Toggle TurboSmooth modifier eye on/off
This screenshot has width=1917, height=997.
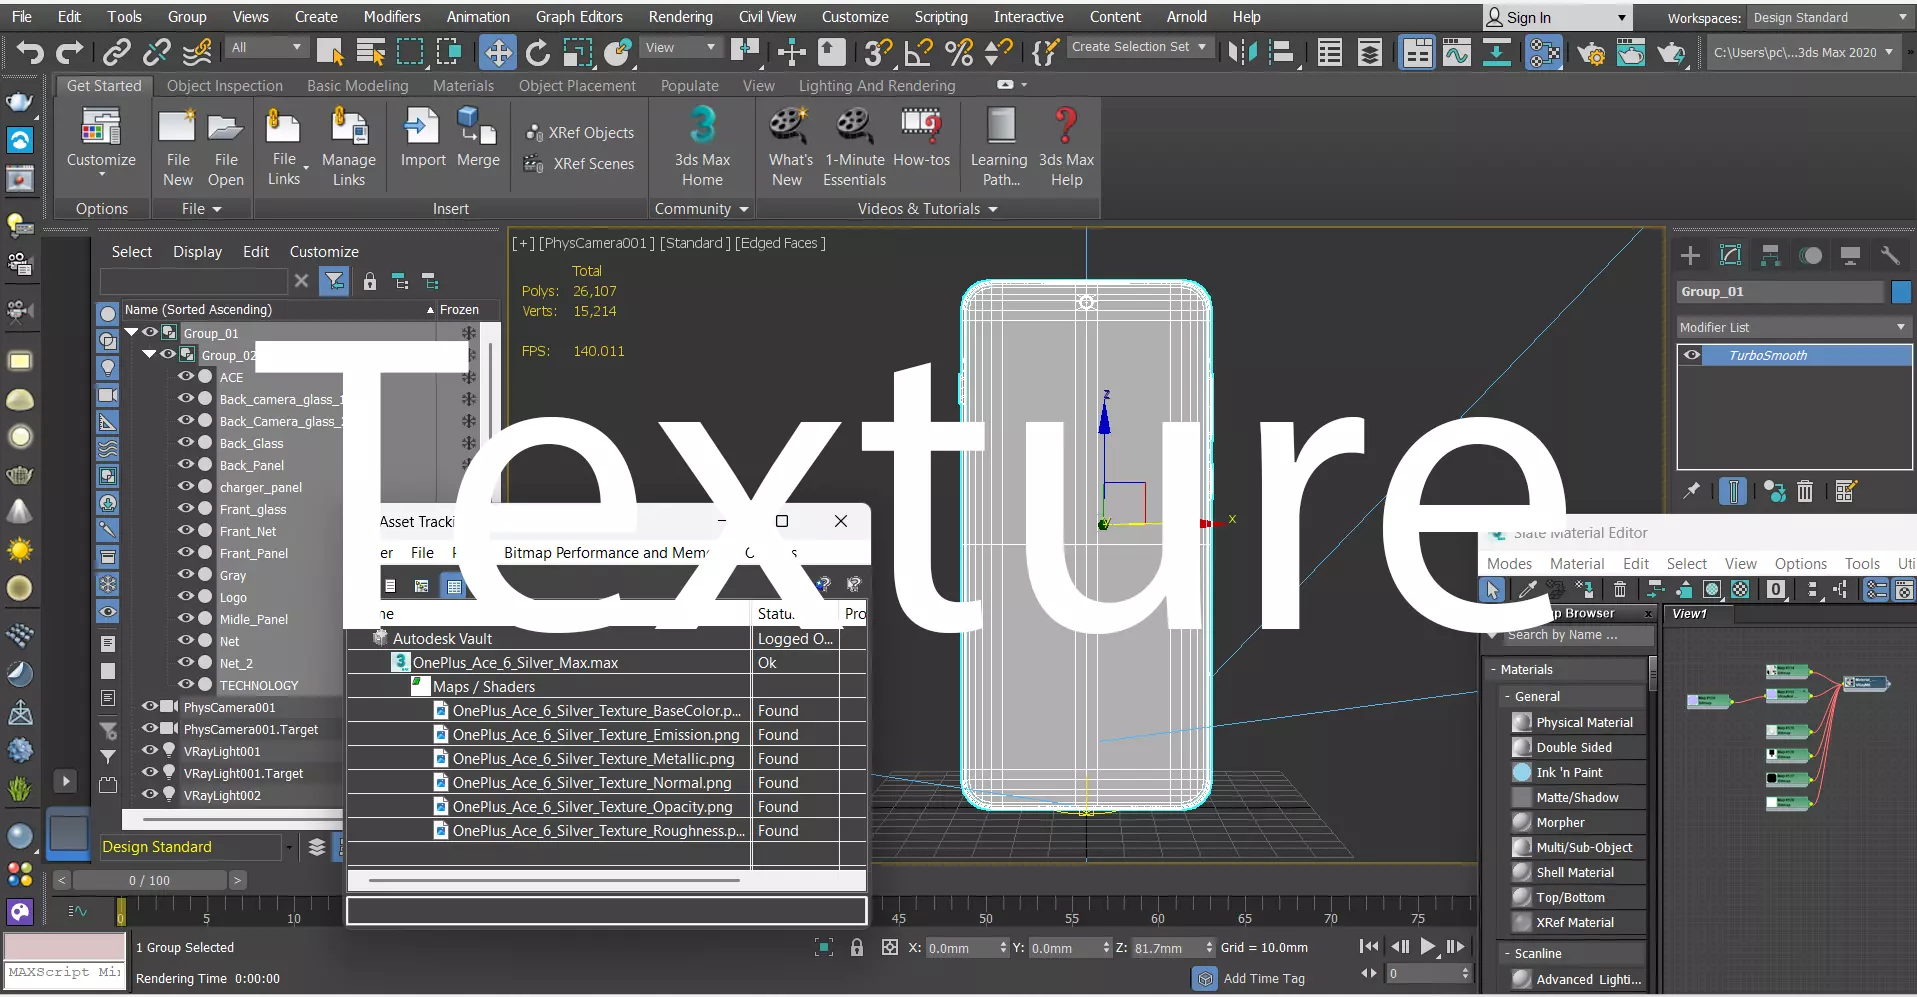click(1692, 355)
